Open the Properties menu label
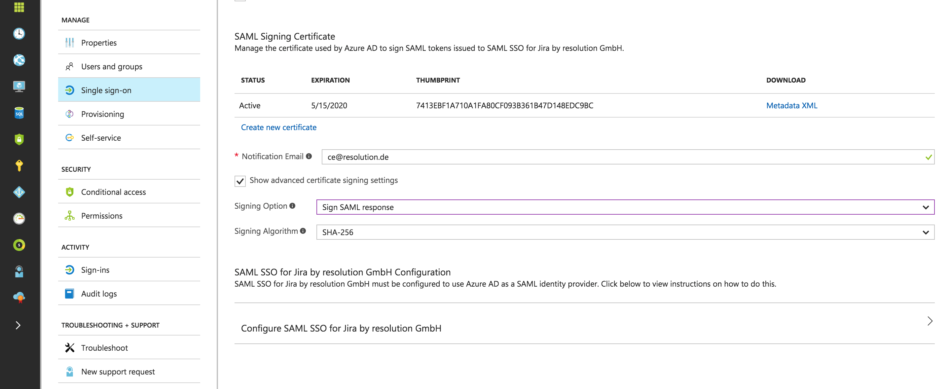The width and height of the screenshot is (950, 389). tap(99, 43)
